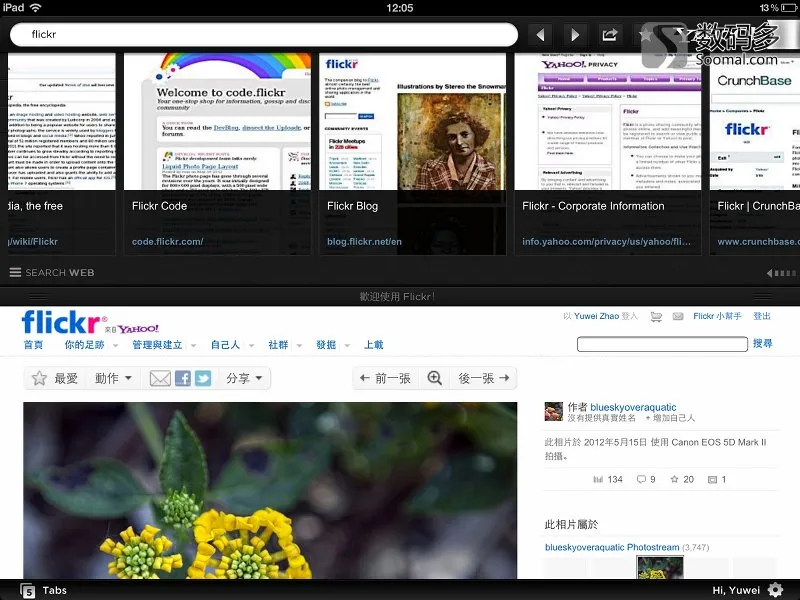Open the Flickr cart icon in header
Viewport: 800px width, 600px height.
point(656,317)
